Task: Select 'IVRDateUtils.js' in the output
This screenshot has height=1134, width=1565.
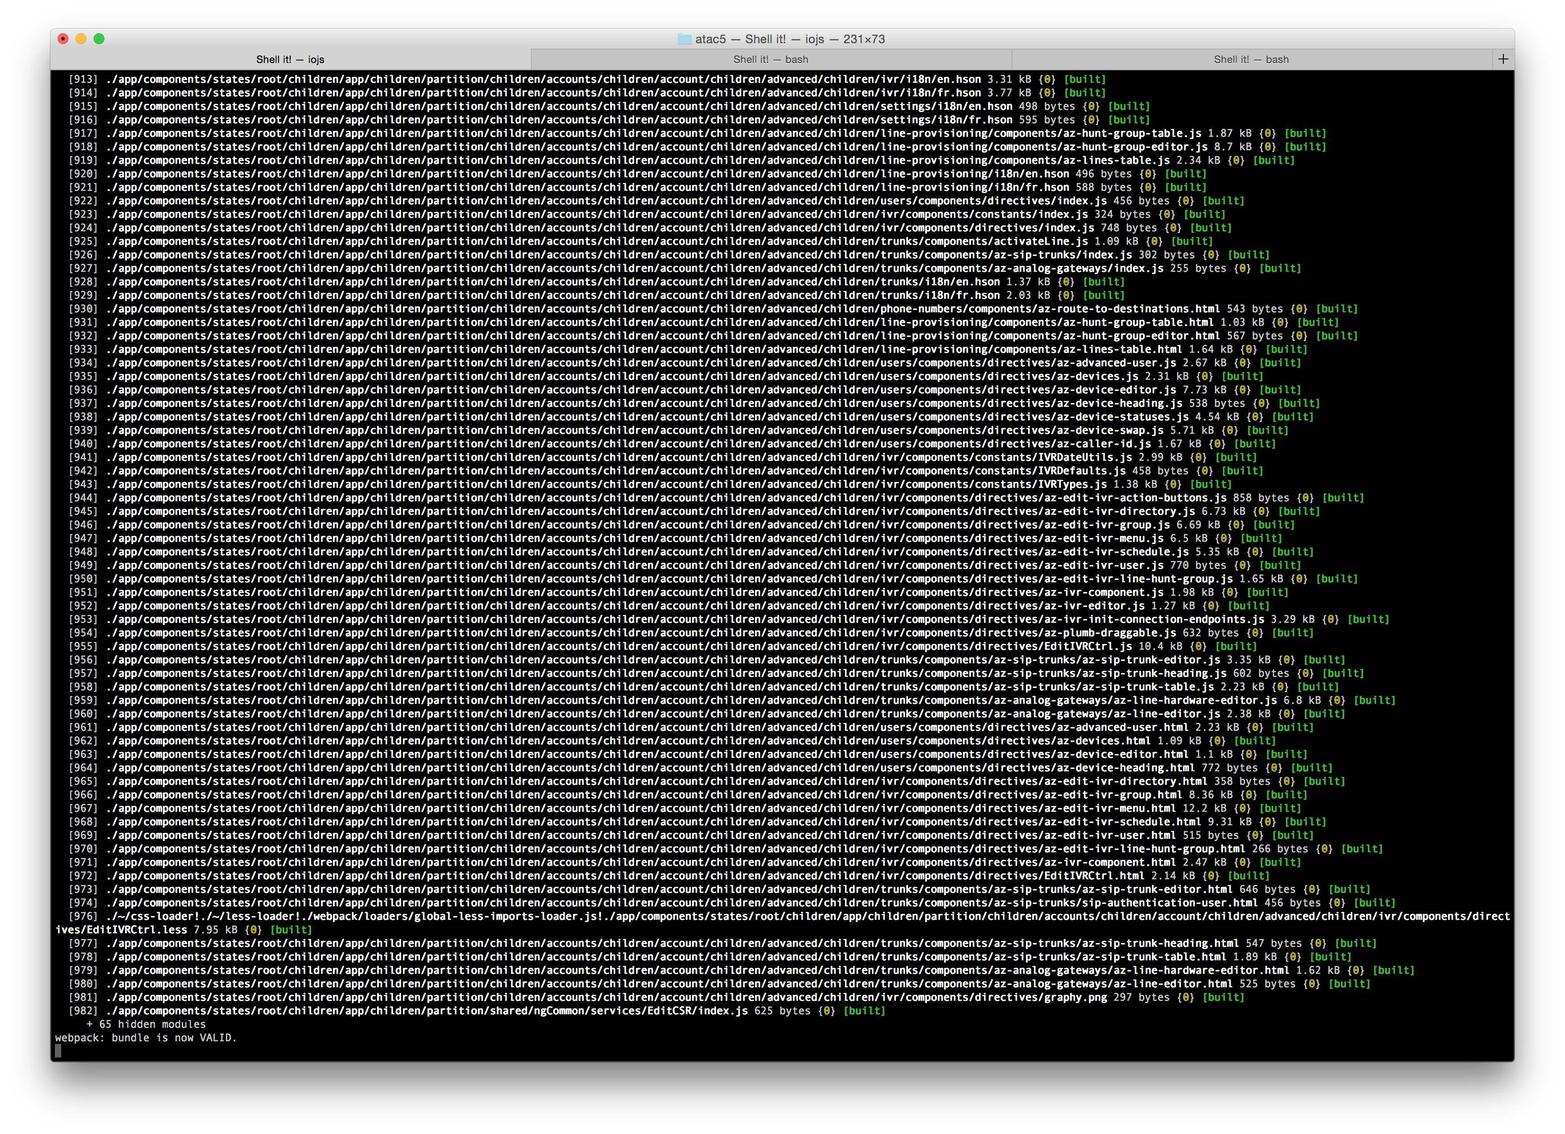Action: point(1085,457)
